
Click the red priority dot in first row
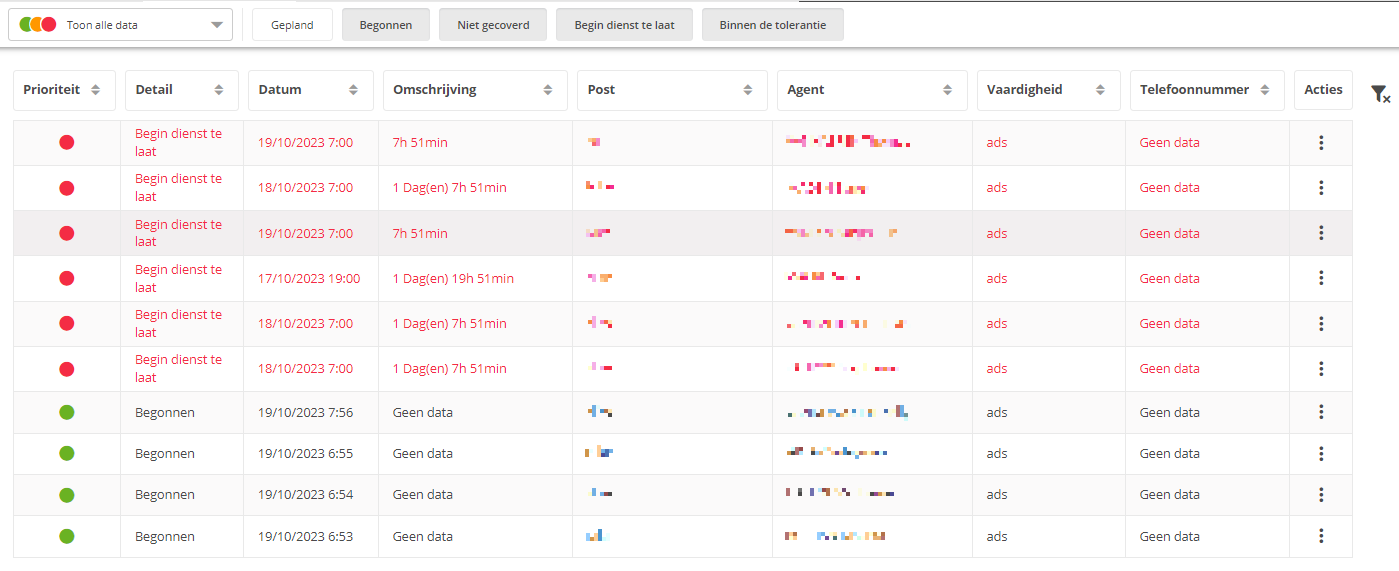click(67, 142)
